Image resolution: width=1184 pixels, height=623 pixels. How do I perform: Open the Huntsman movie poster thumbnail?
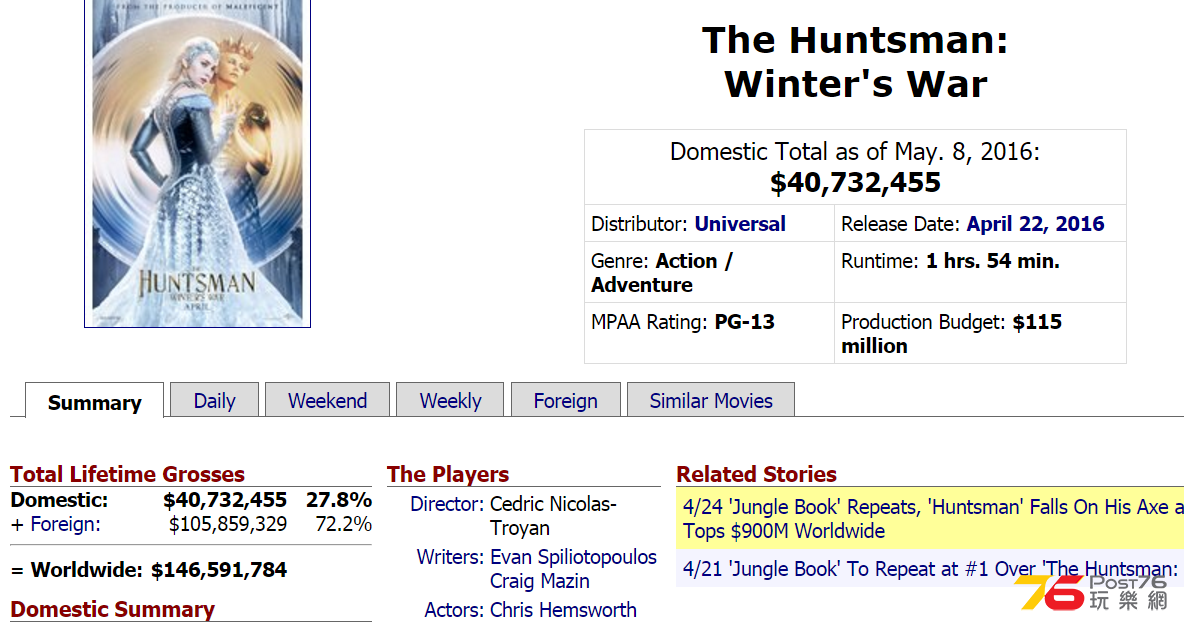click(197, 163)
